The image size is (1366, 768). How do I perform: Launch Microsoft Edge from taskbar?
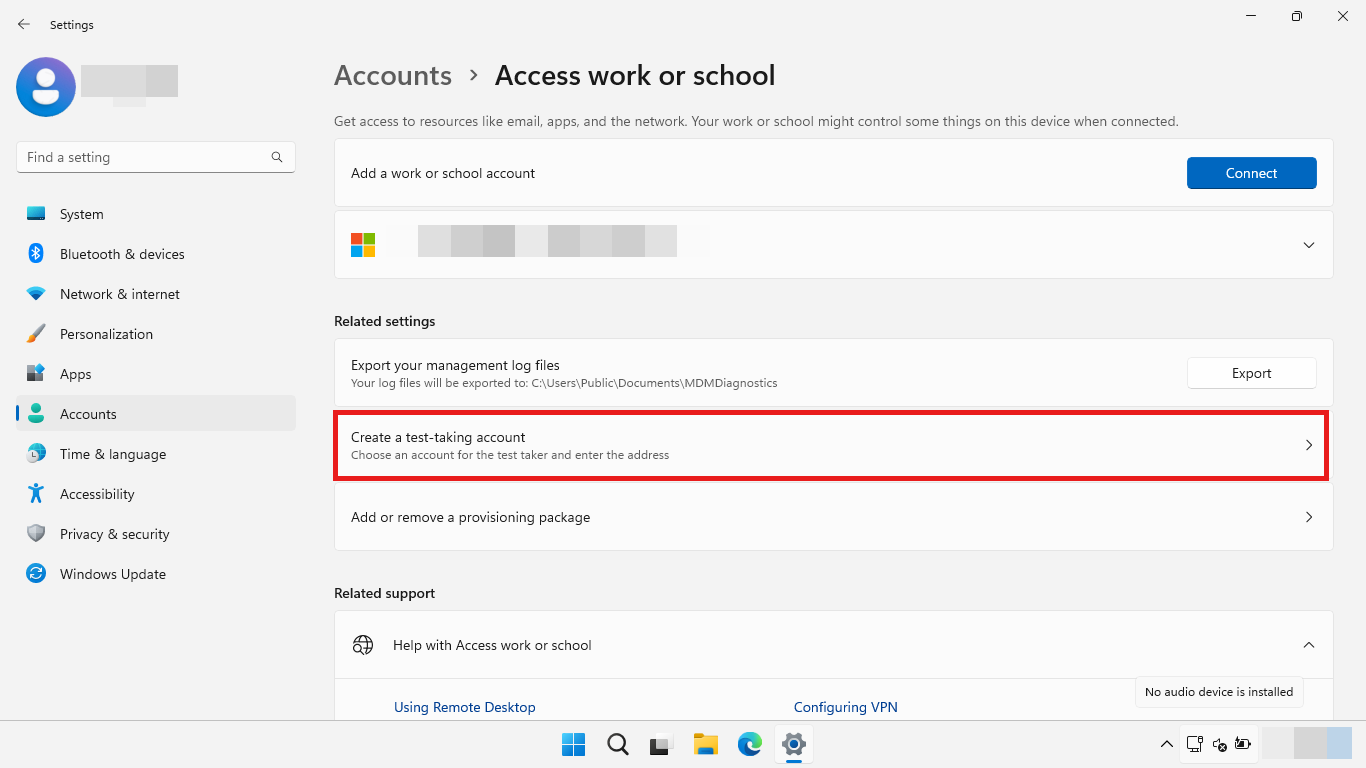coord(750,744)
